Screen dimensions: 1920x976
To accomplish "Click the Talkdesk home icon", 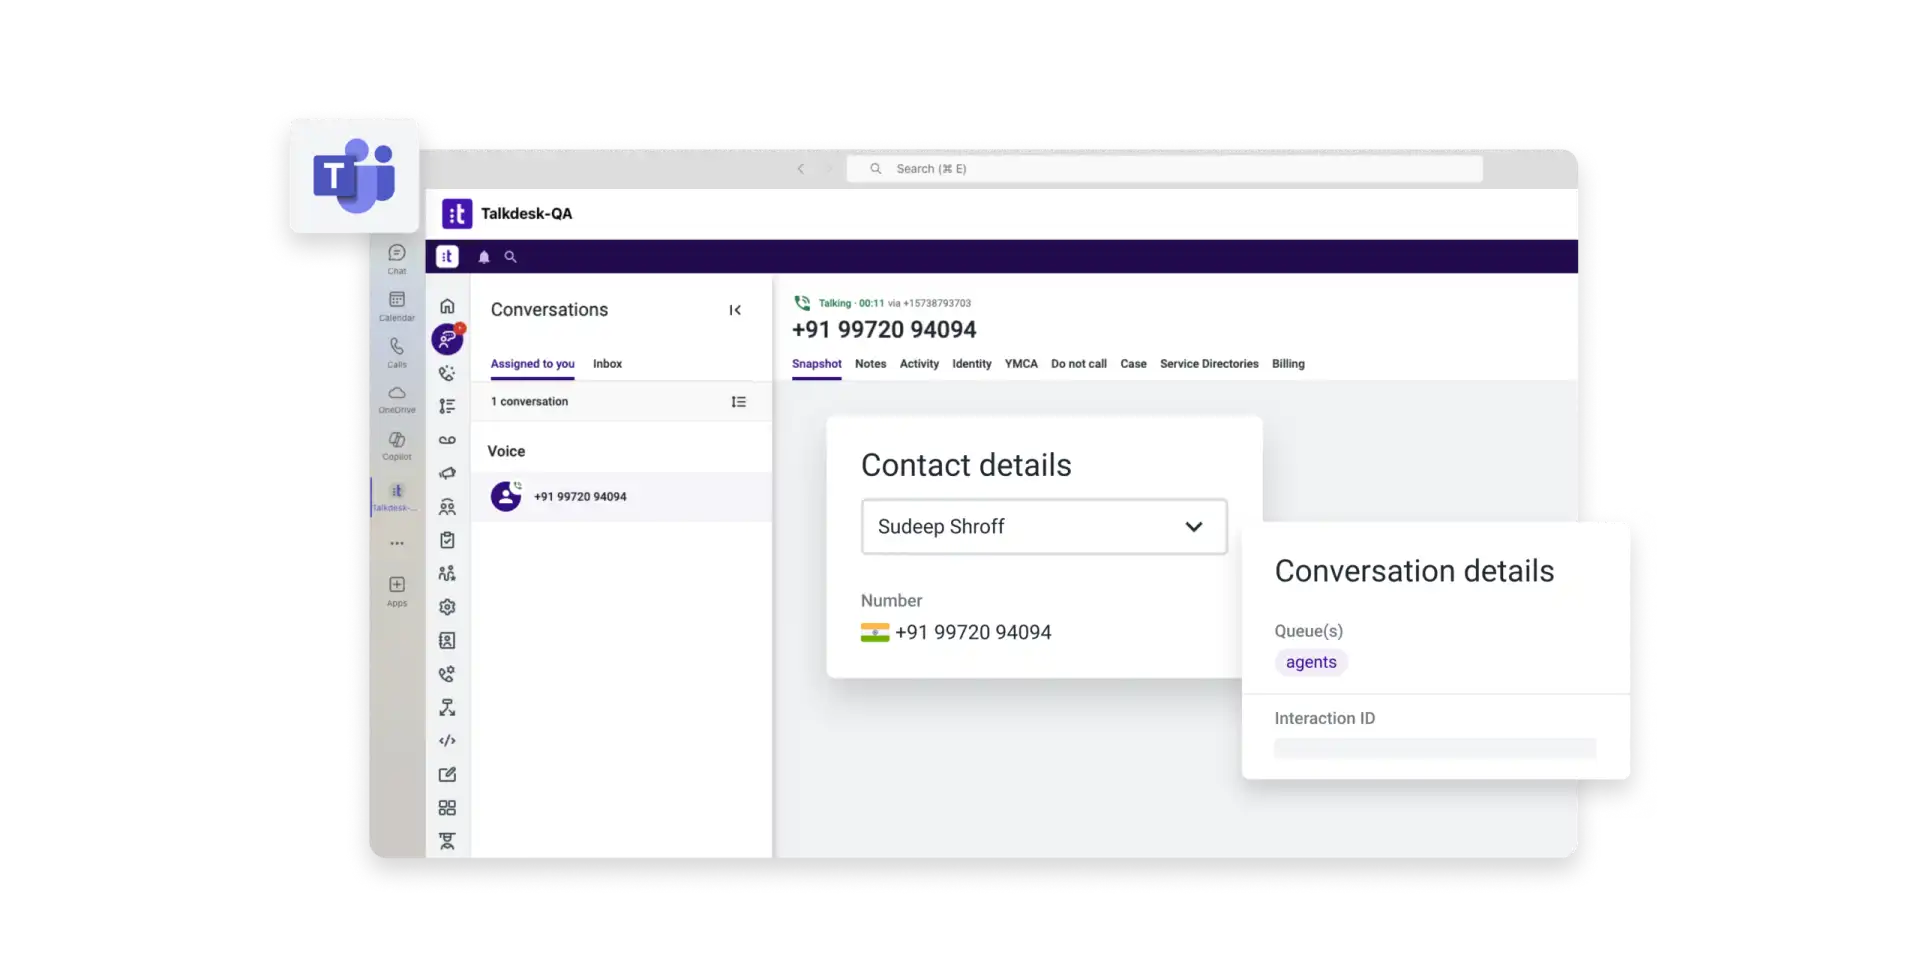I will coord(447,306).
